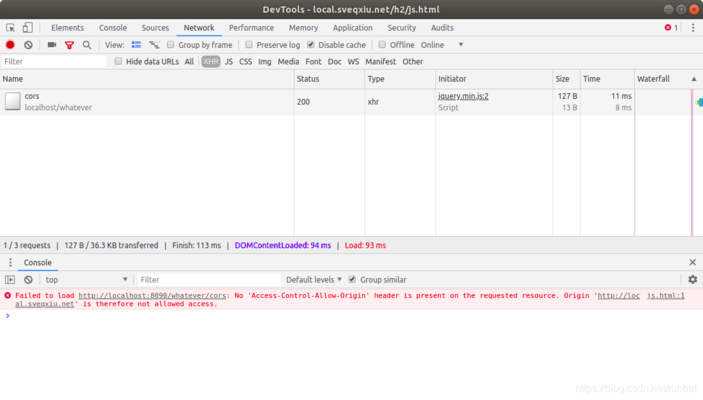
Task: Open the network search magnifier
Action: 87,45
